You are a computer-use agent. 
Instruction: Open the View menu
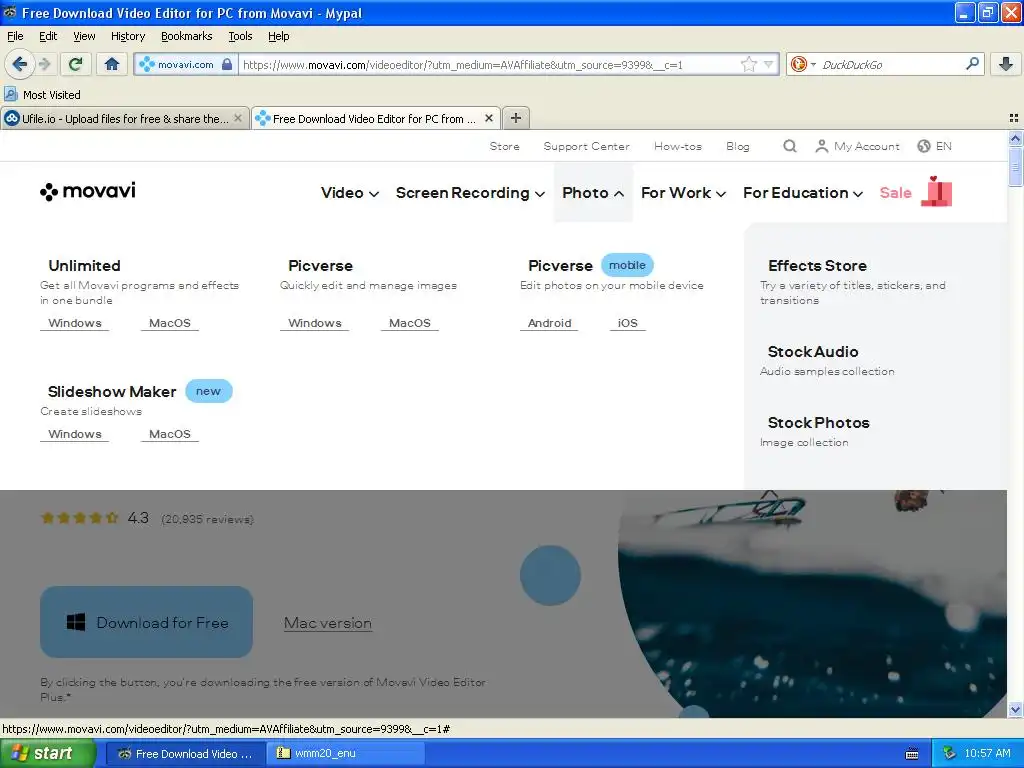pos(84,36)
